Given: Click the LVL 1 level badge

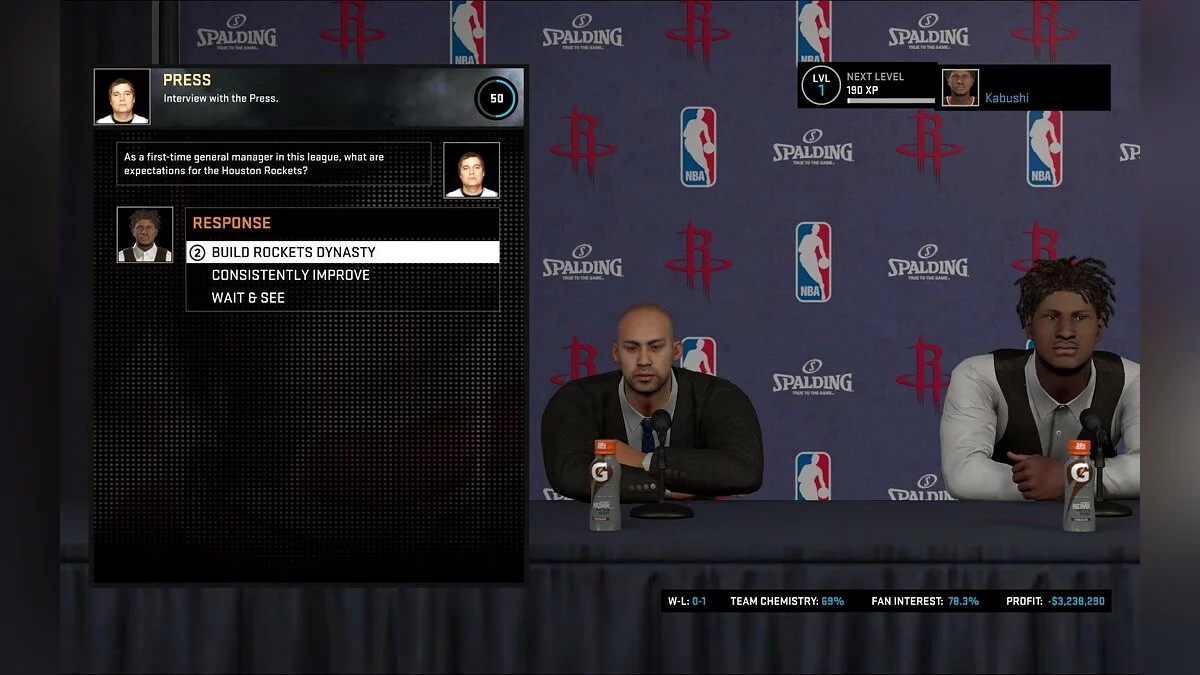Looking at the screenshot, I should pyautogui.click(x=820, y=86).
